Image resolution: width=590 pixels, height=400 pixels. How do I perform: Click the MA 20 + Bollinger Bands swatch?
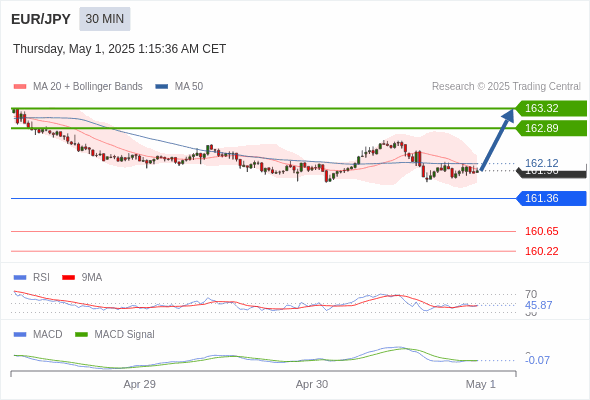coord(20,87)
